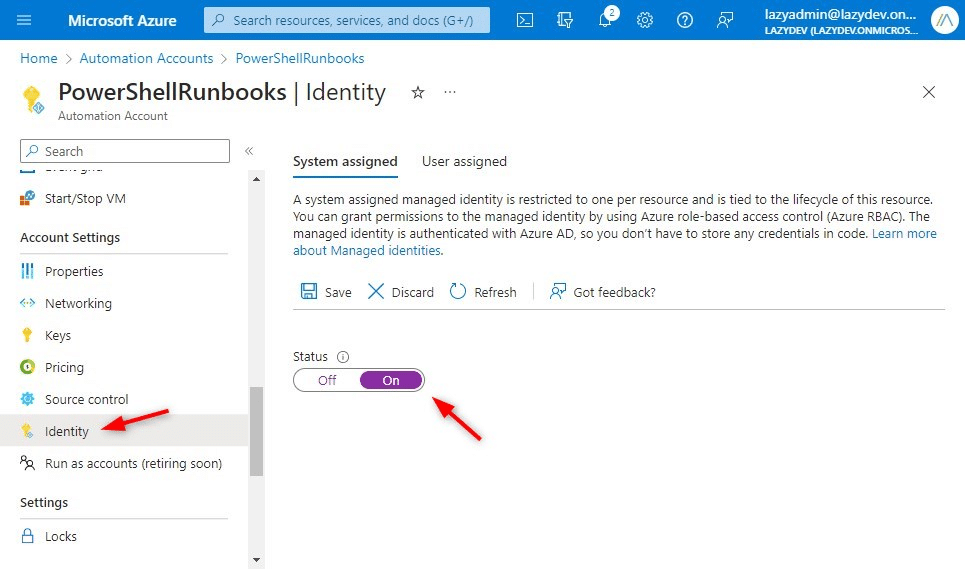Click the Account Settings section heading
Image resolution: width=965 pixels, height=569 pixels.
pyautogui.click(x=70, y=237)
